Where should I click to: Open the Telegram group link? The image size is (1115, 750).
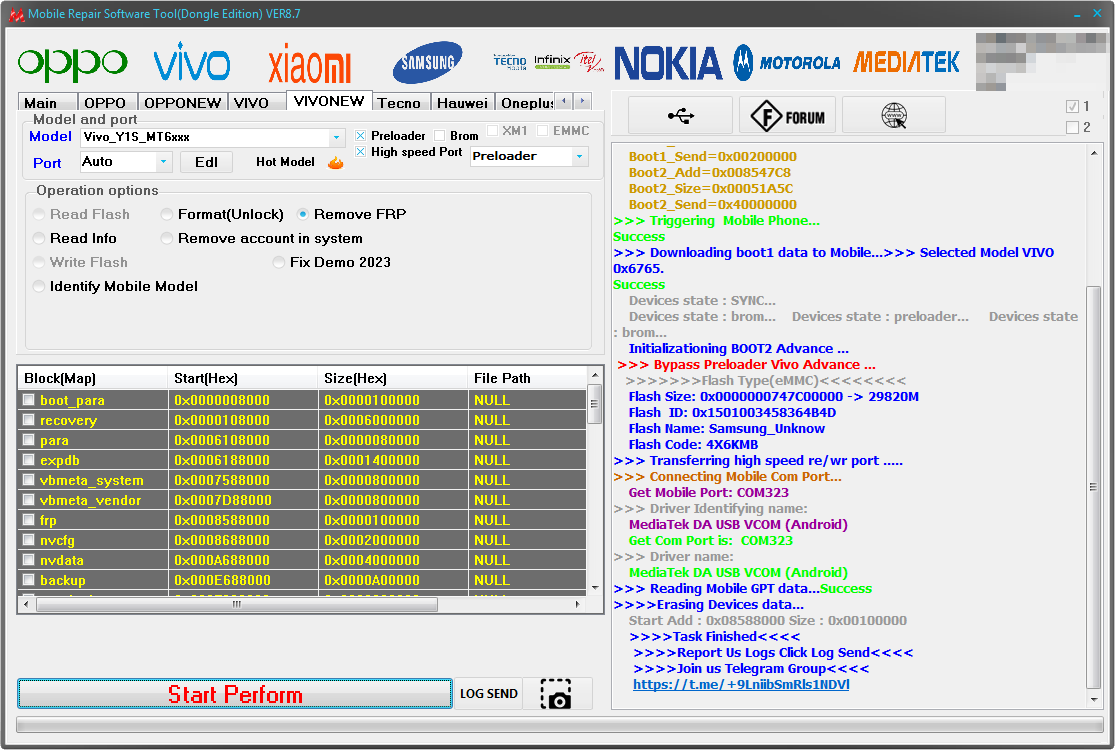click(741, 685)
